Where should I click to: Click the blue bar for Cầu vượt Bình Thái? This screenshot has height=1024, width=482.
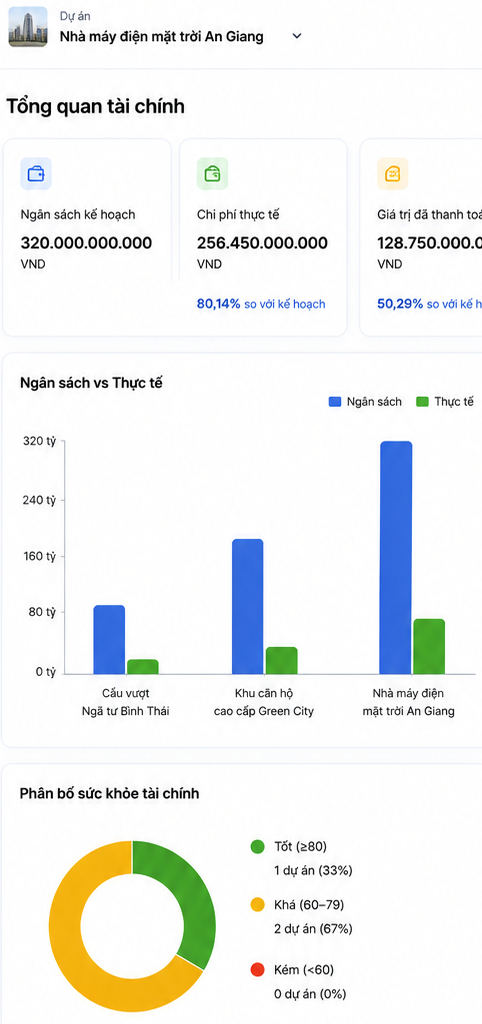coord(109,639)
